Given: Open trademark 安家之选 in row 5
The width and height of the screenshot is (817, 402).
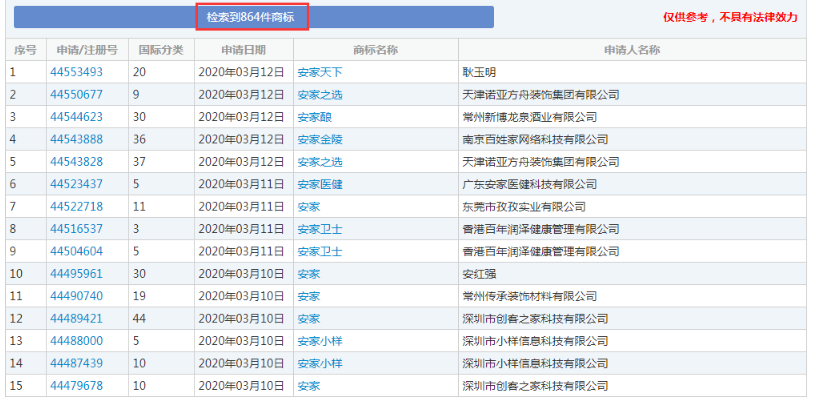Looking at the screenshot, I should pos(320,162).
